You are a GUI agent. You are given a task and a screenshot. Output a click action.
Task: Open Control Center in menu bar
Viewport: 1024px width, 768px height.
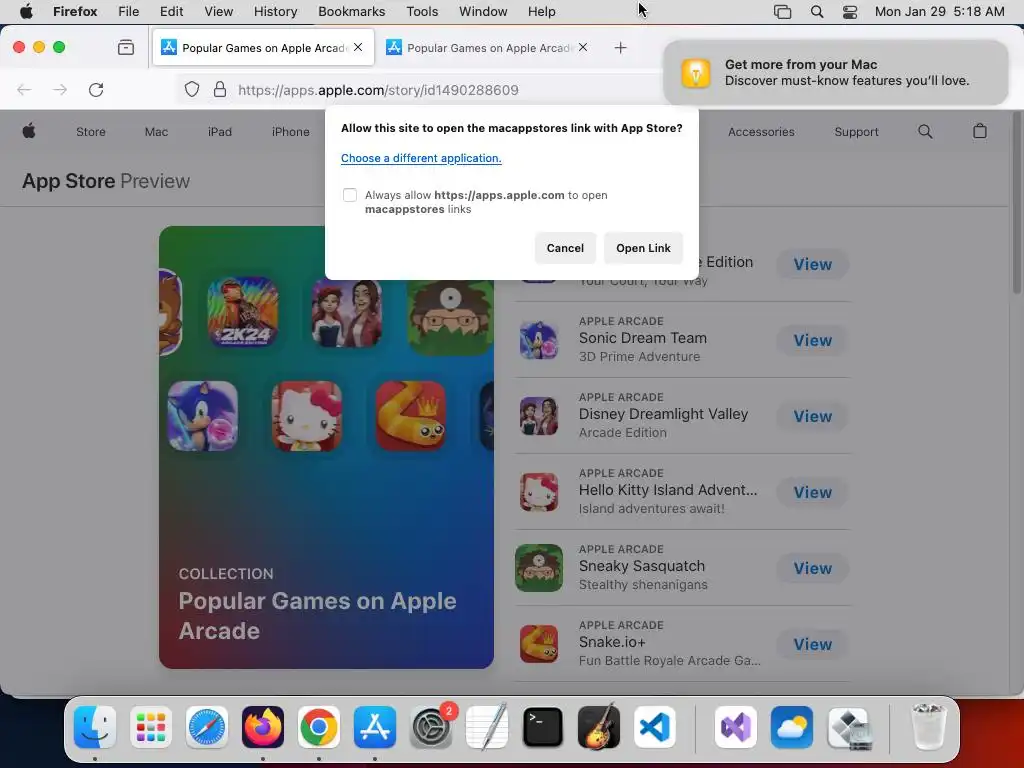tap(850, 12)
